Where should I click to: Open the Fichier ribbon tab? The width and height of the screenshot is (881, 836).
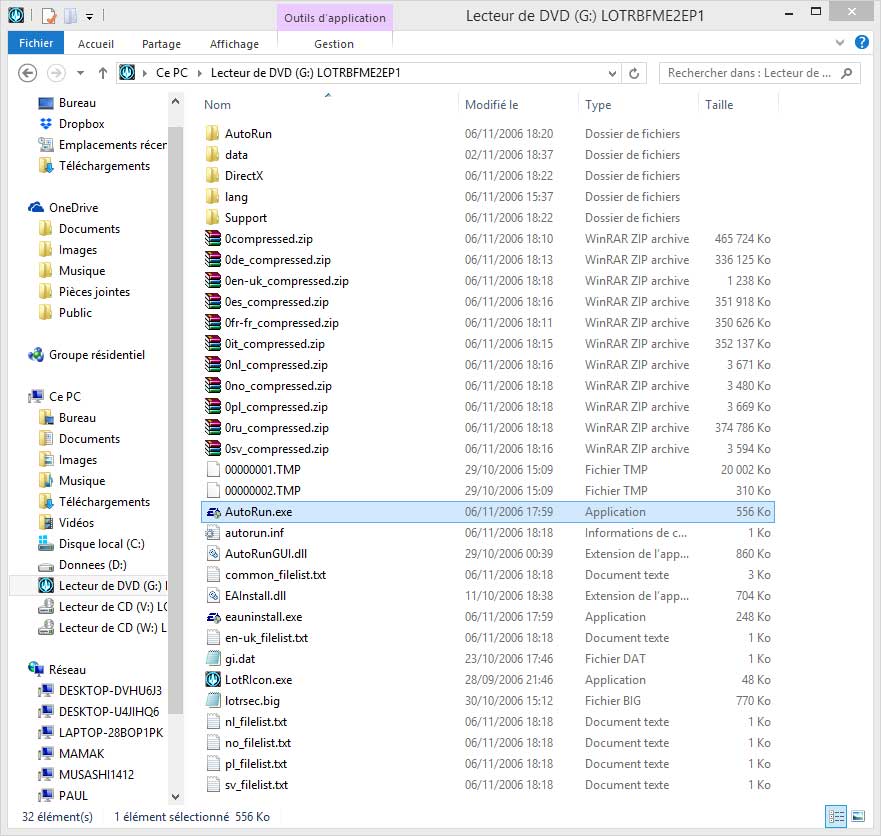point(36,43)
